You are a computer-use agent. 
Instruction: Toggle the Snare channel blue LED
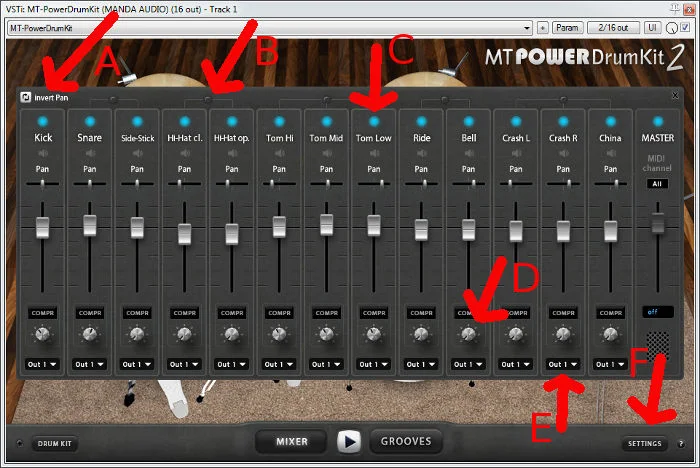tap(90, 121)
